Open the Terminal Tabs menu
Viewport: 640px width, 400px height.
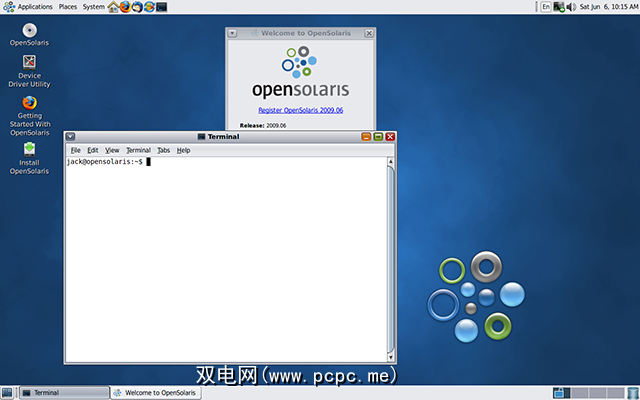pyautogui.click(x=163, y=150)
